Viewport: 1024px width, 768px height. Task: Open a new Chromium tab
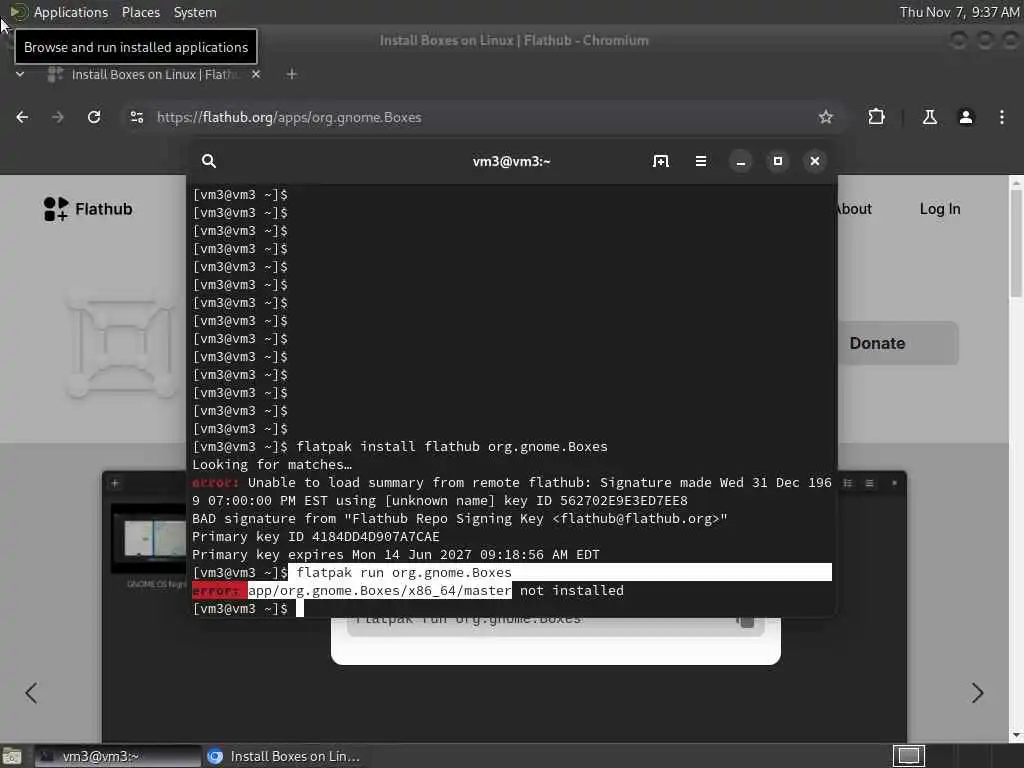coord(292,74)
